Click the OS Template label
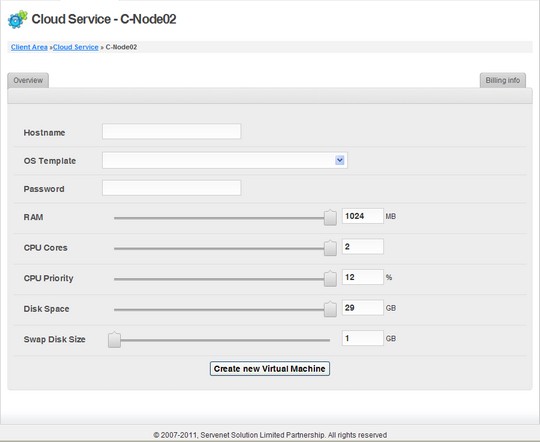Image resolution: width=540 pixels, height=442 pixels. tap(50, 161)
